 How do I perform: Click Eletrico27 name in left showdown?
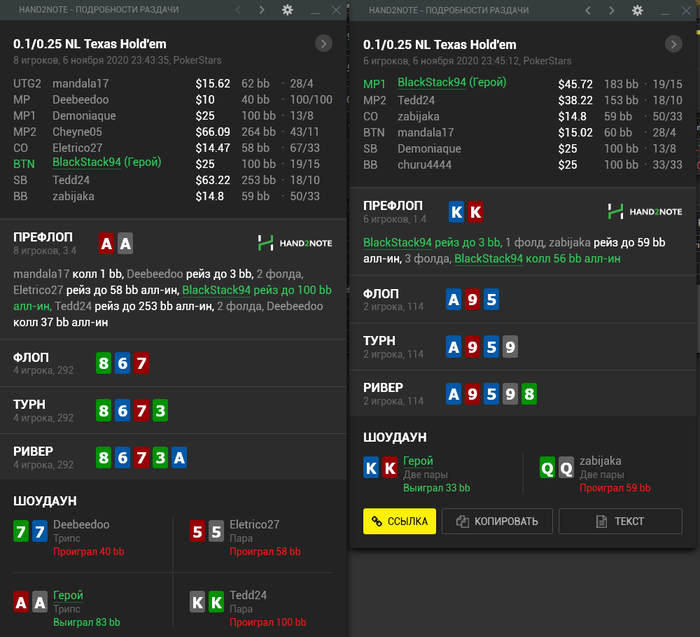point(254,525)
